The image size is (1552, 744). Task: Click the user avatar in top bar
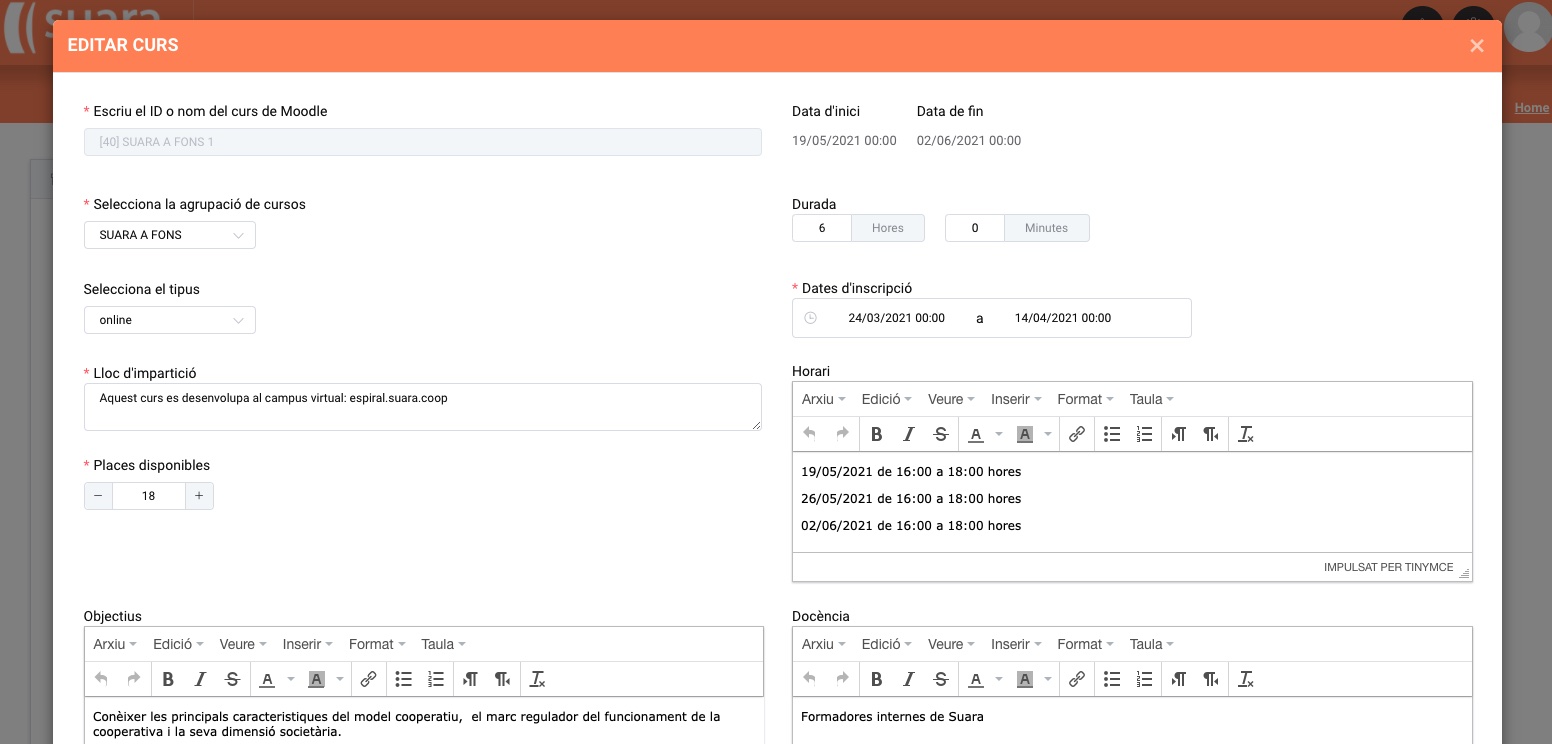pyautogui.click(x=1527, y=27)
